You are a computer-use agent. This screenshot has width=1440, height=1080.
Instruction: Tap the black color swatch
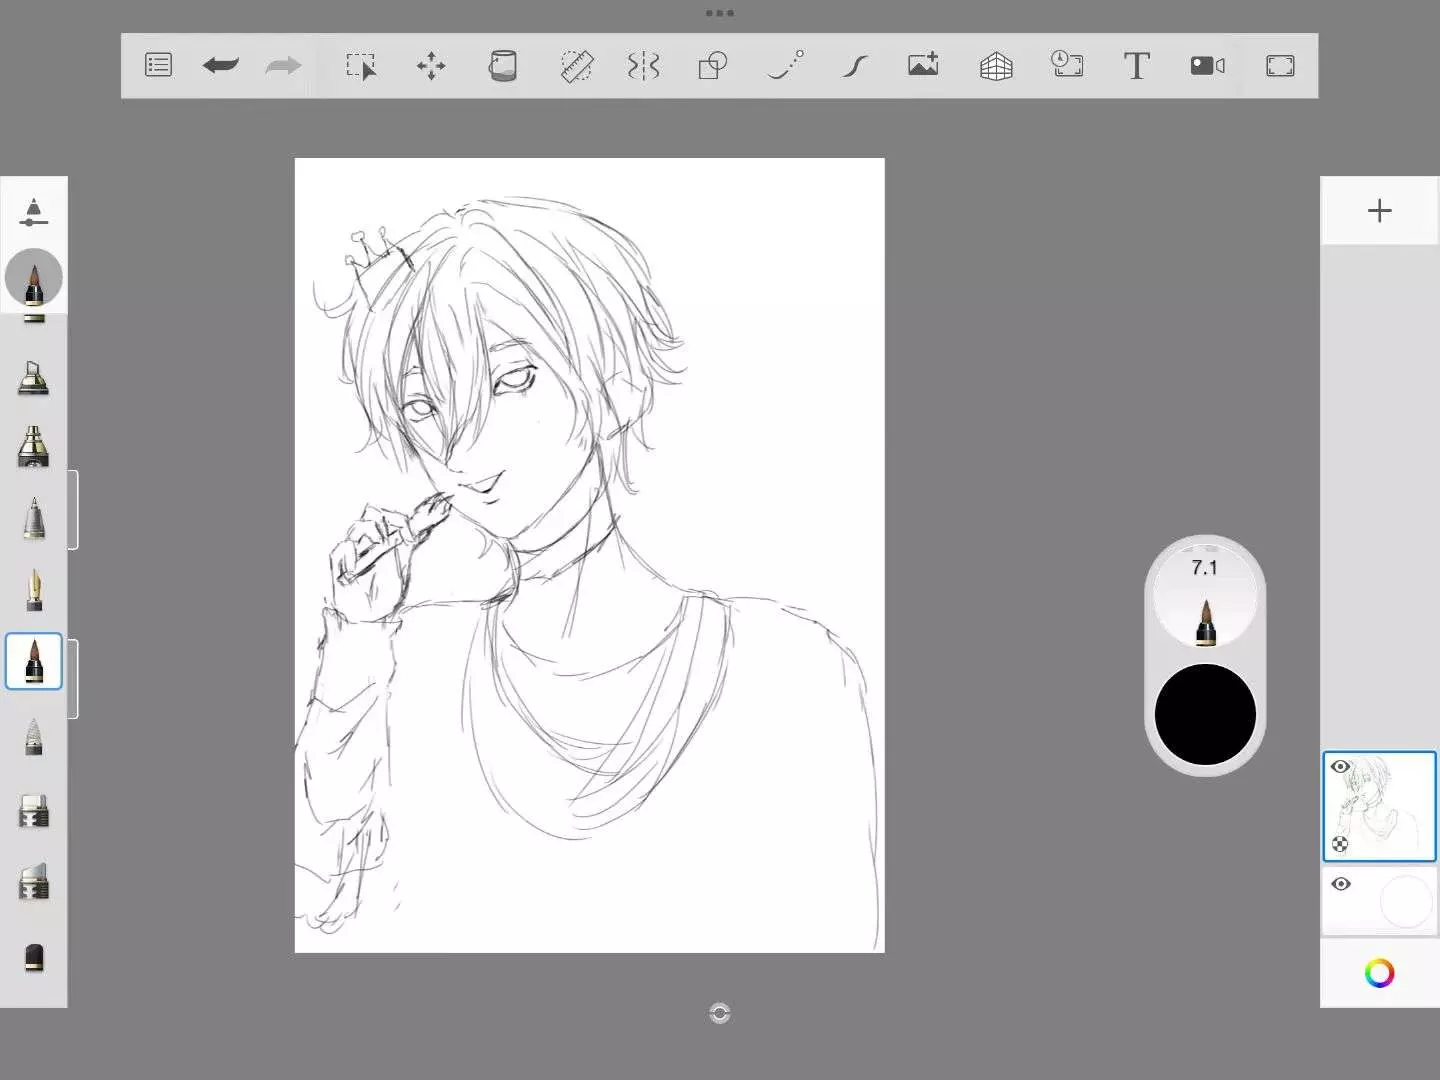(x=1205, y=714)
